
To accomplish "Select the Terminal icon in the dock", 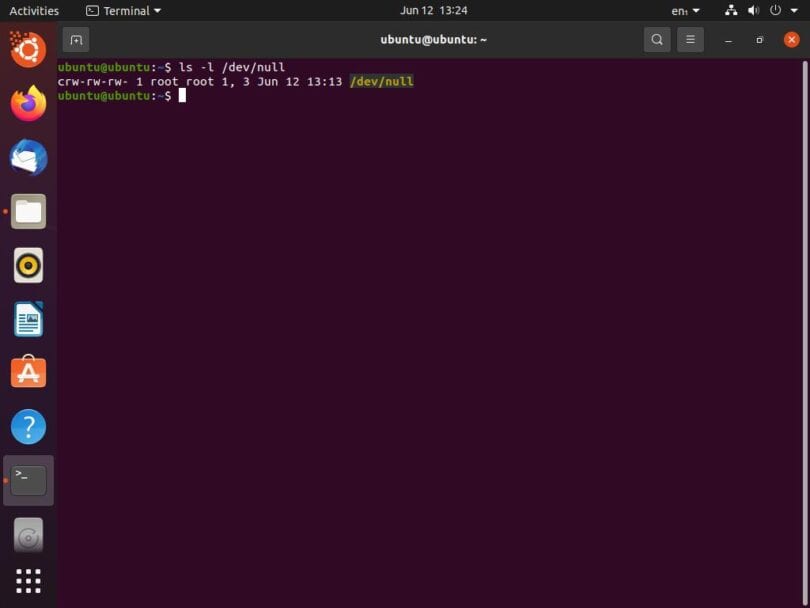I will [x=27, y=480].
